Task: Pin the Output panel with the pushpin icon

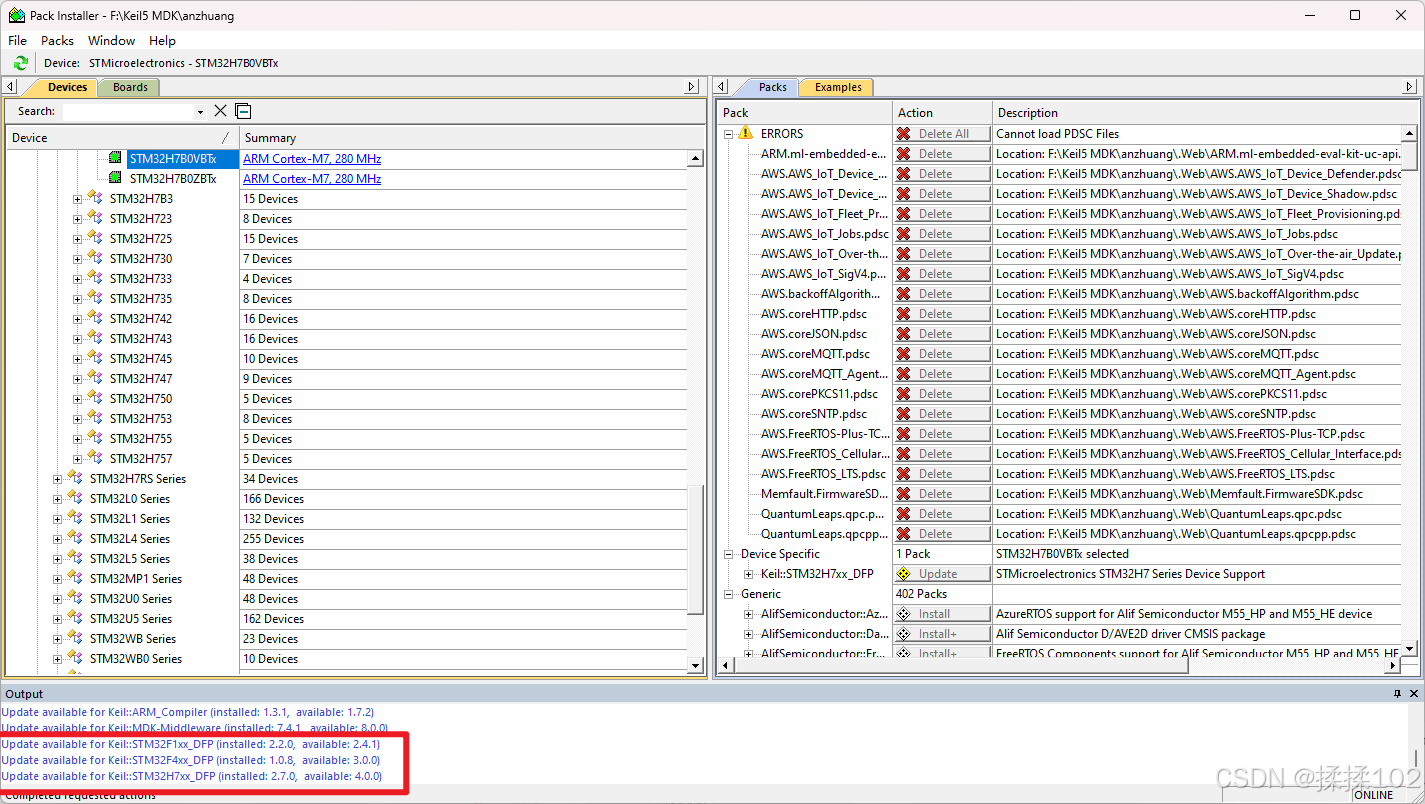Action: click(1398, 693)
